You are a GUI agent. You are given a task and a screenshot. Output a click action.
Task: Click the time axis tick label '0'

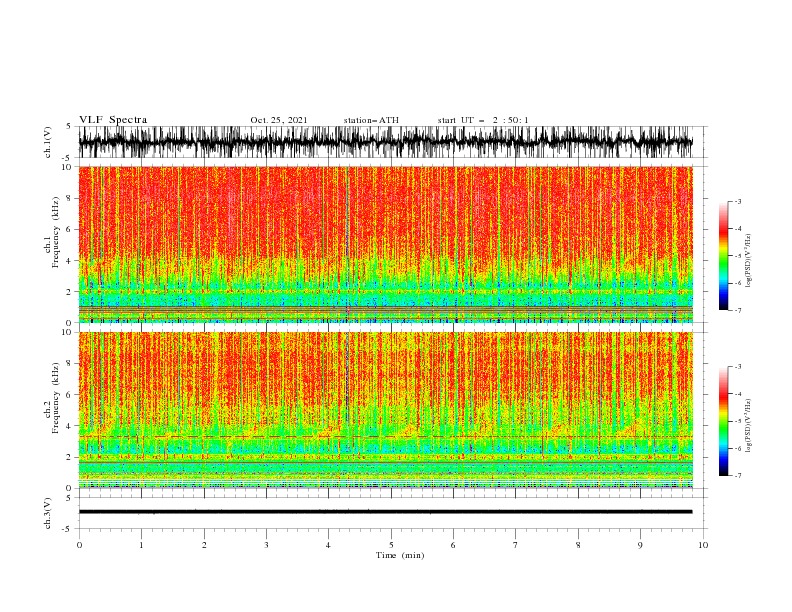(79, 545)
